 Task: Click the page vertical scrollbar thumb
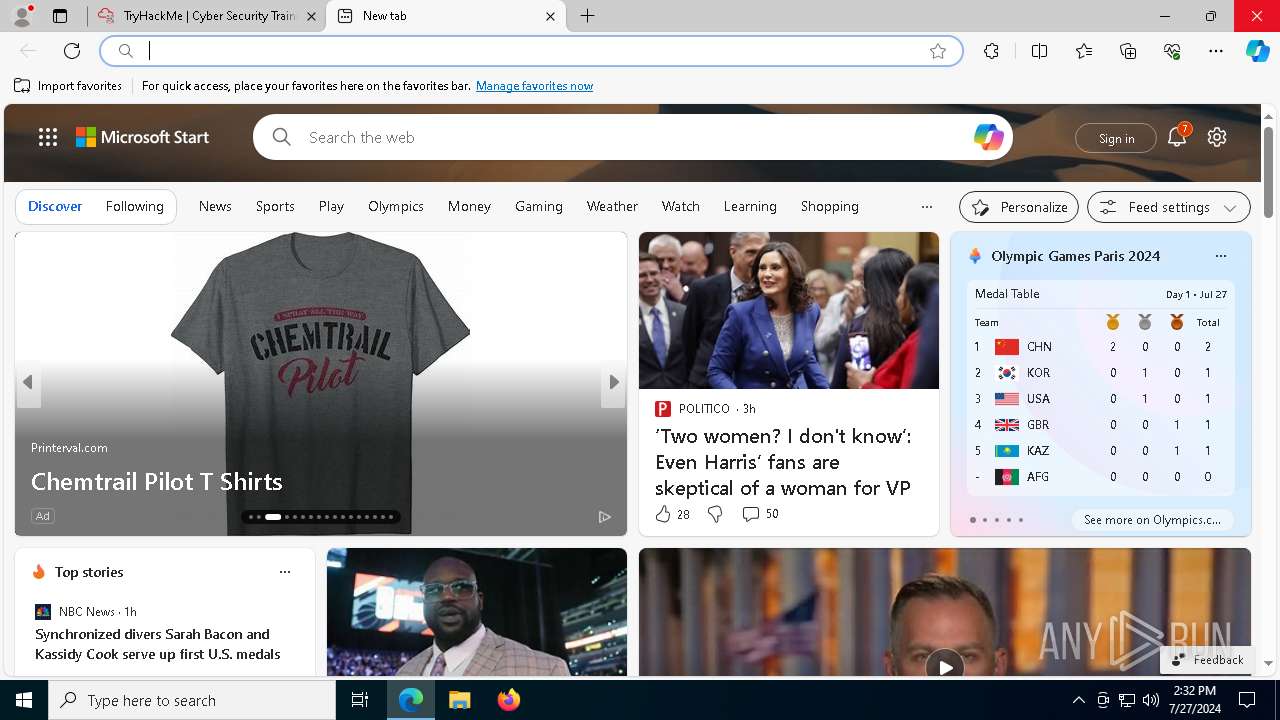pyautogui.click(x=1269, y=172)
